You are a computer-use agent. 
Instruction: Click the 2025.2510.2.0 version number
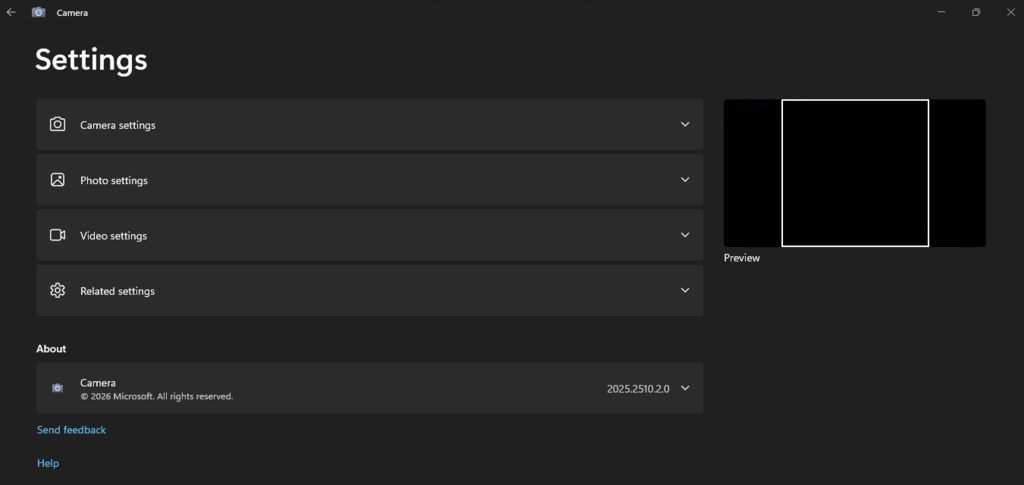tap(636, 389)
